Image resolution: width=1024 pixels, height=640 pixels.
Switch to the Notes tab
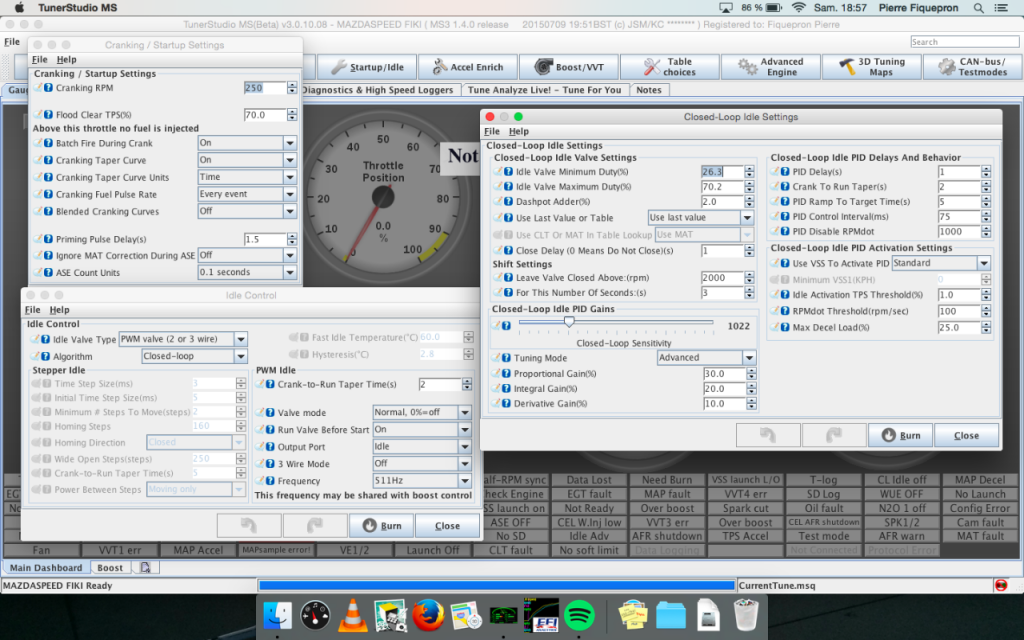pyautogui.click(x=648, y=90)
